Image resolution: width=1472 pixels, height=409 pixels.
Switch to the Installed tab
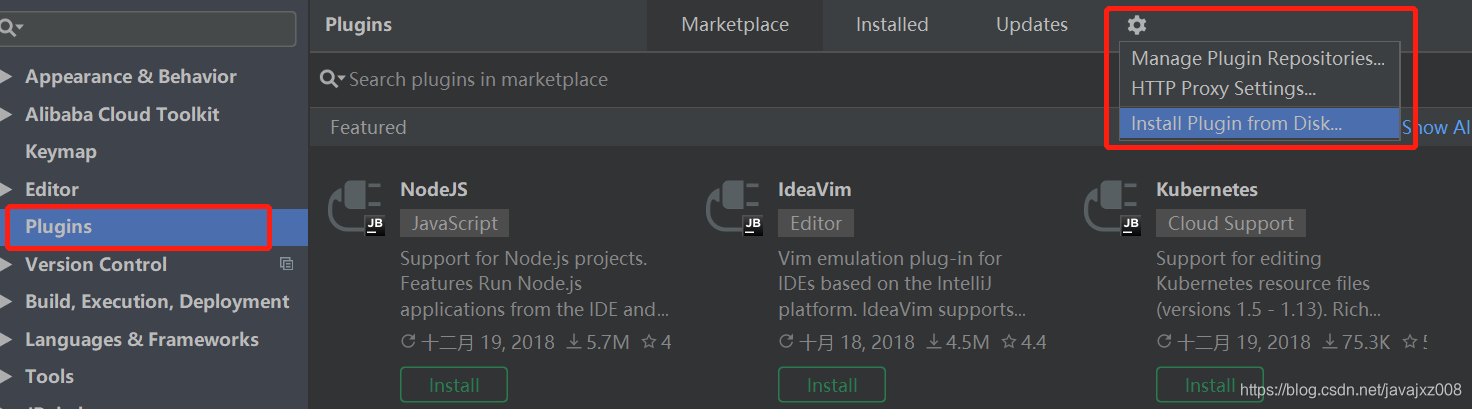coord(892,25)
